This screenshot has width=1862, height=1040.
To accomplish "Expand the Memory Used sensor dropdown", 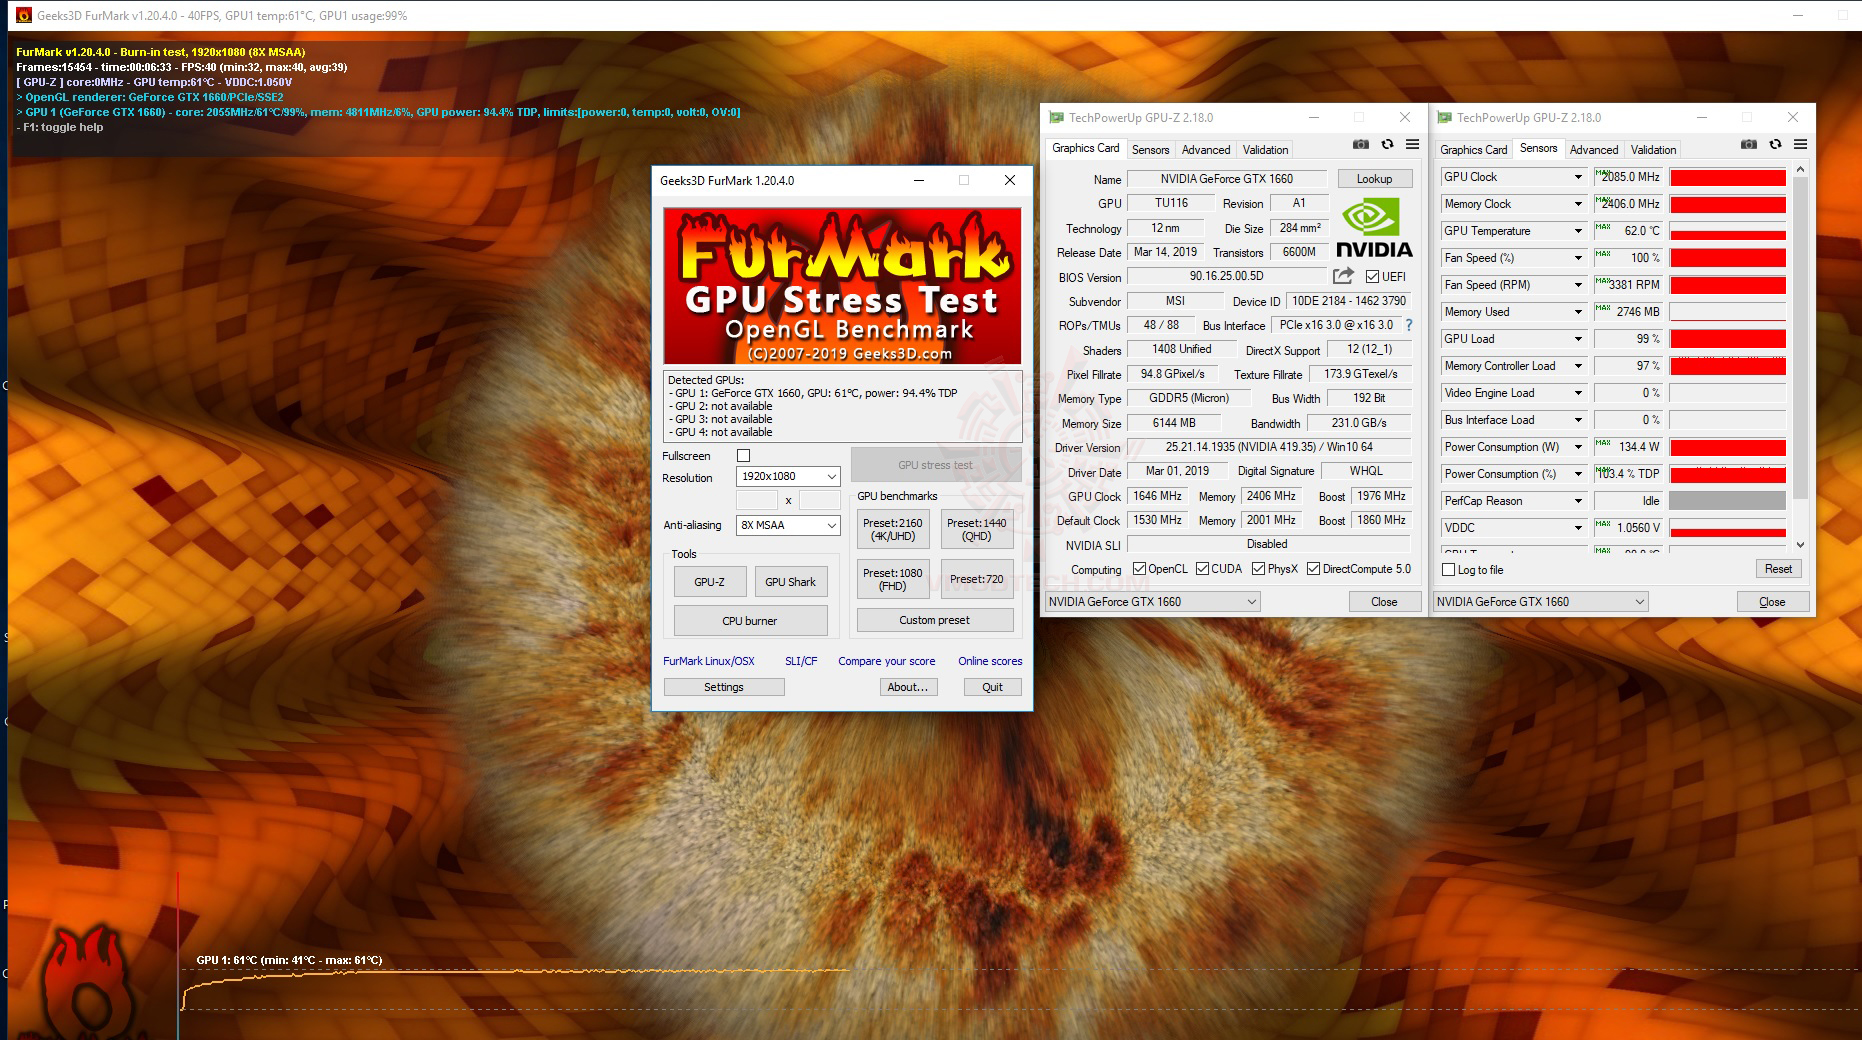I will click(x=1578, y=312).
